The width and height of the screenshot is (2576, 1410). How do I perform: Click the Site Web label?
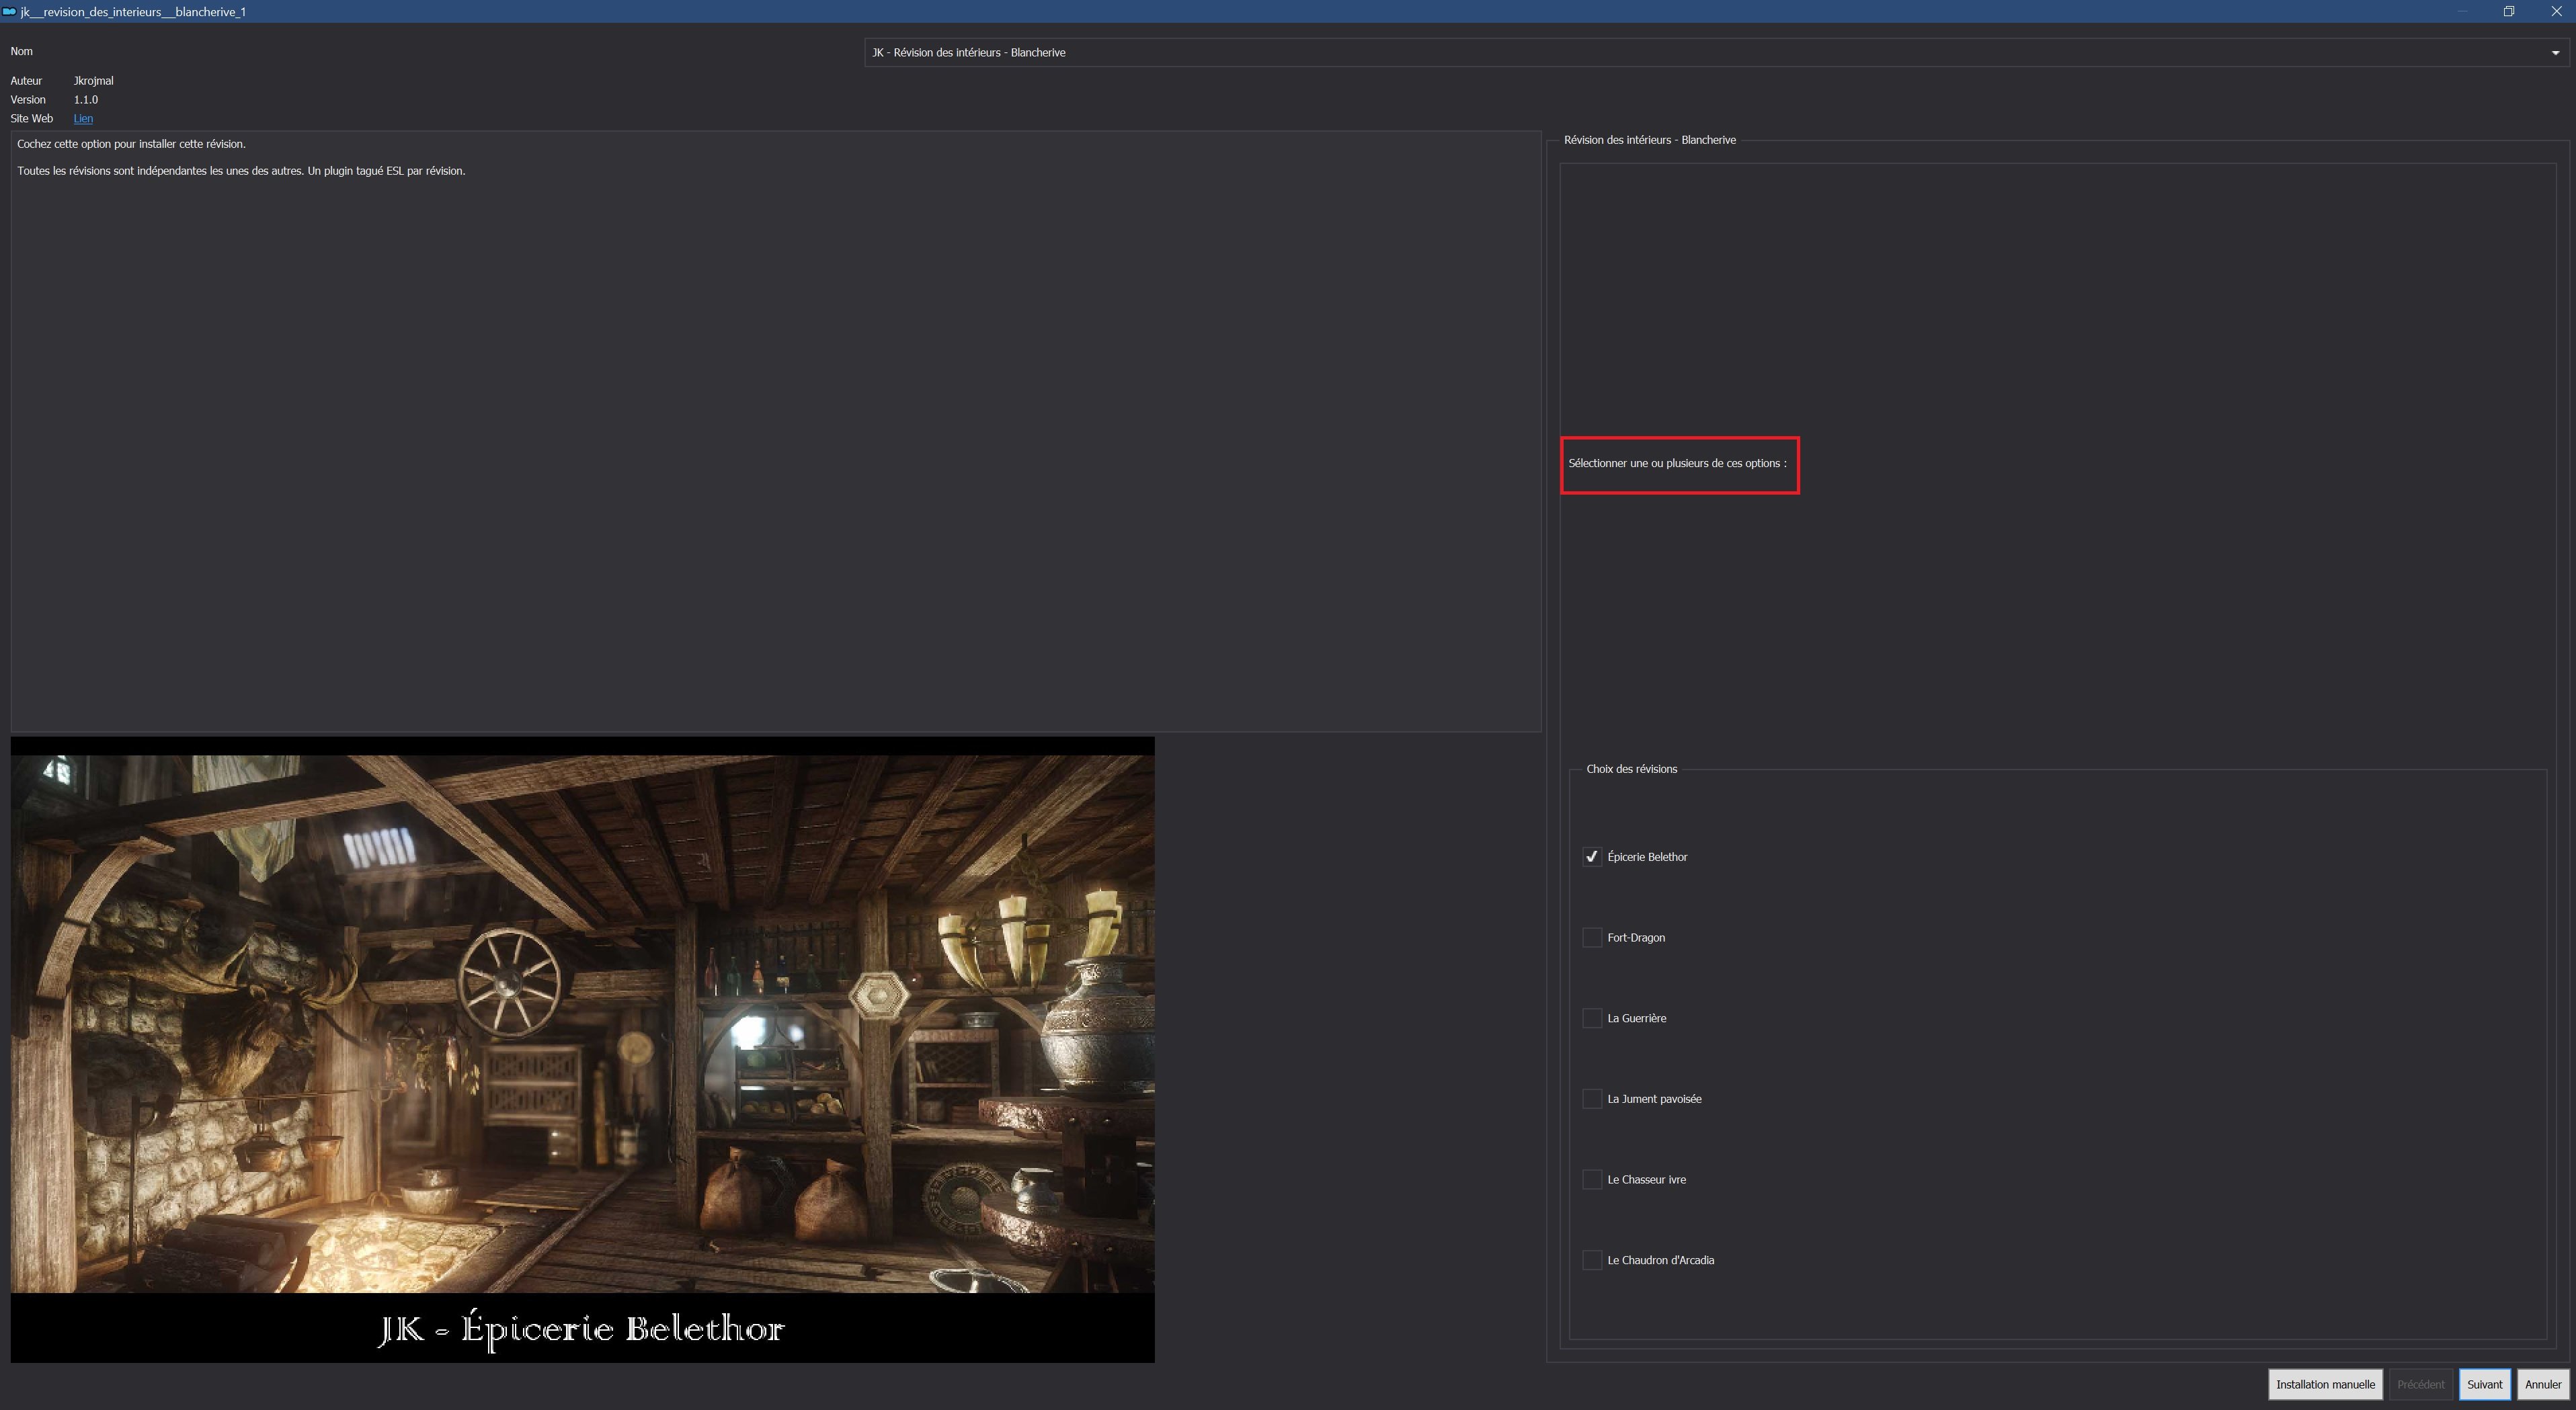[31, 118]
